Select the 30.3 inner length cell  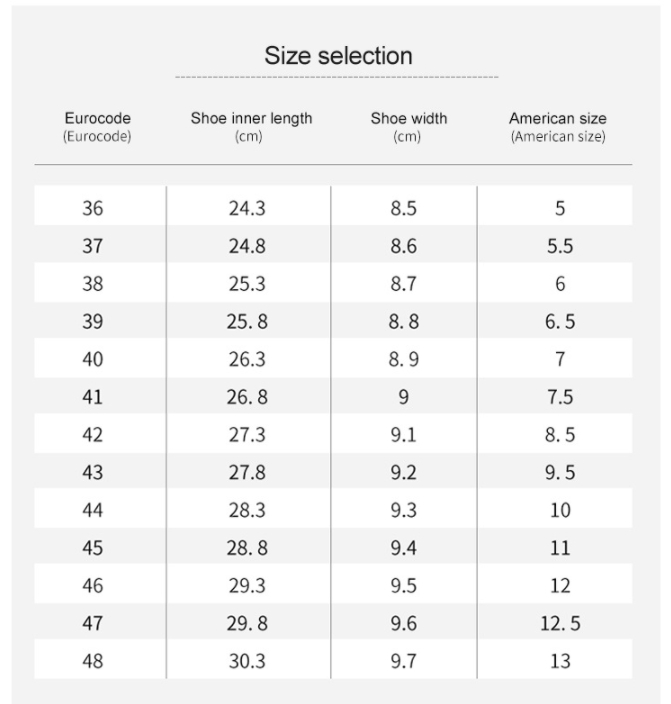tap(247, 661)
